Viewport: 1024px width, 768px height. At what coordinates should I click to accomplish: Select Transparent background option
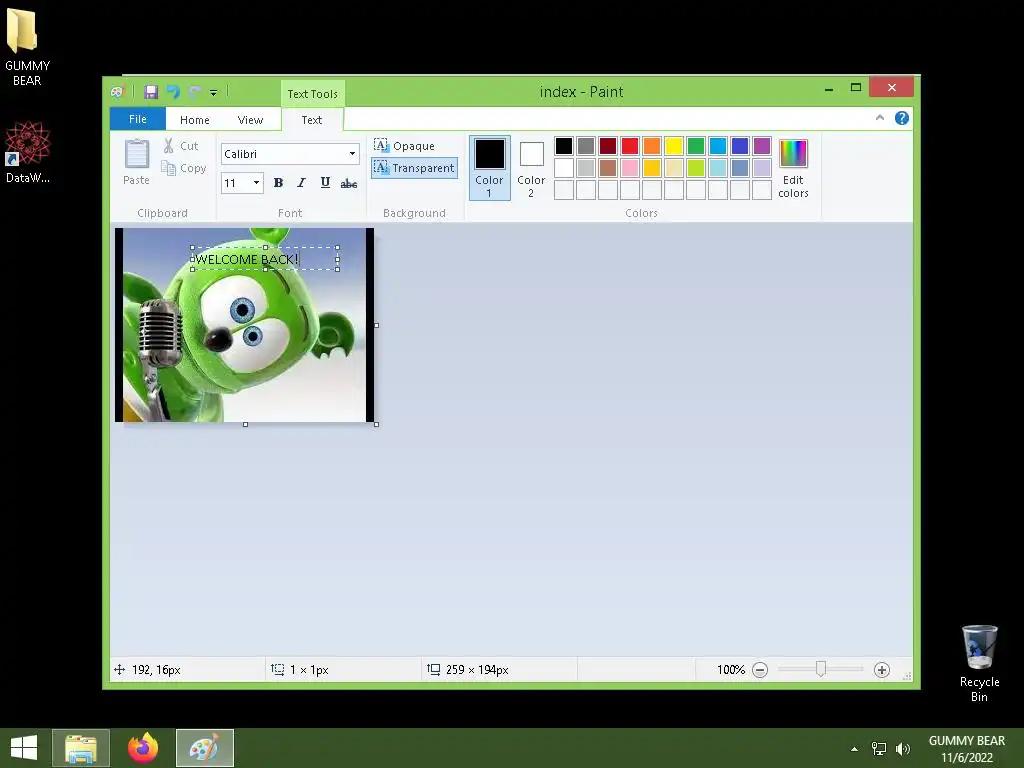pos(414,168)
